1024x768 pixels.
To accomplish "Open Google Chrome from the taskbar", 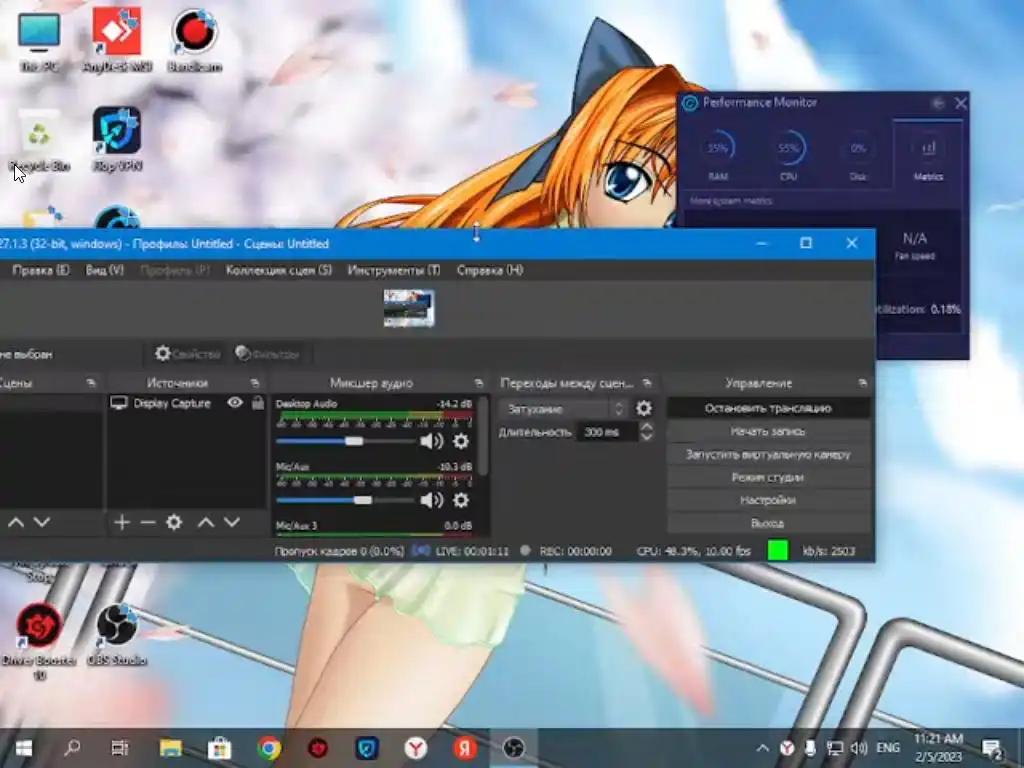I will point(268,748).
